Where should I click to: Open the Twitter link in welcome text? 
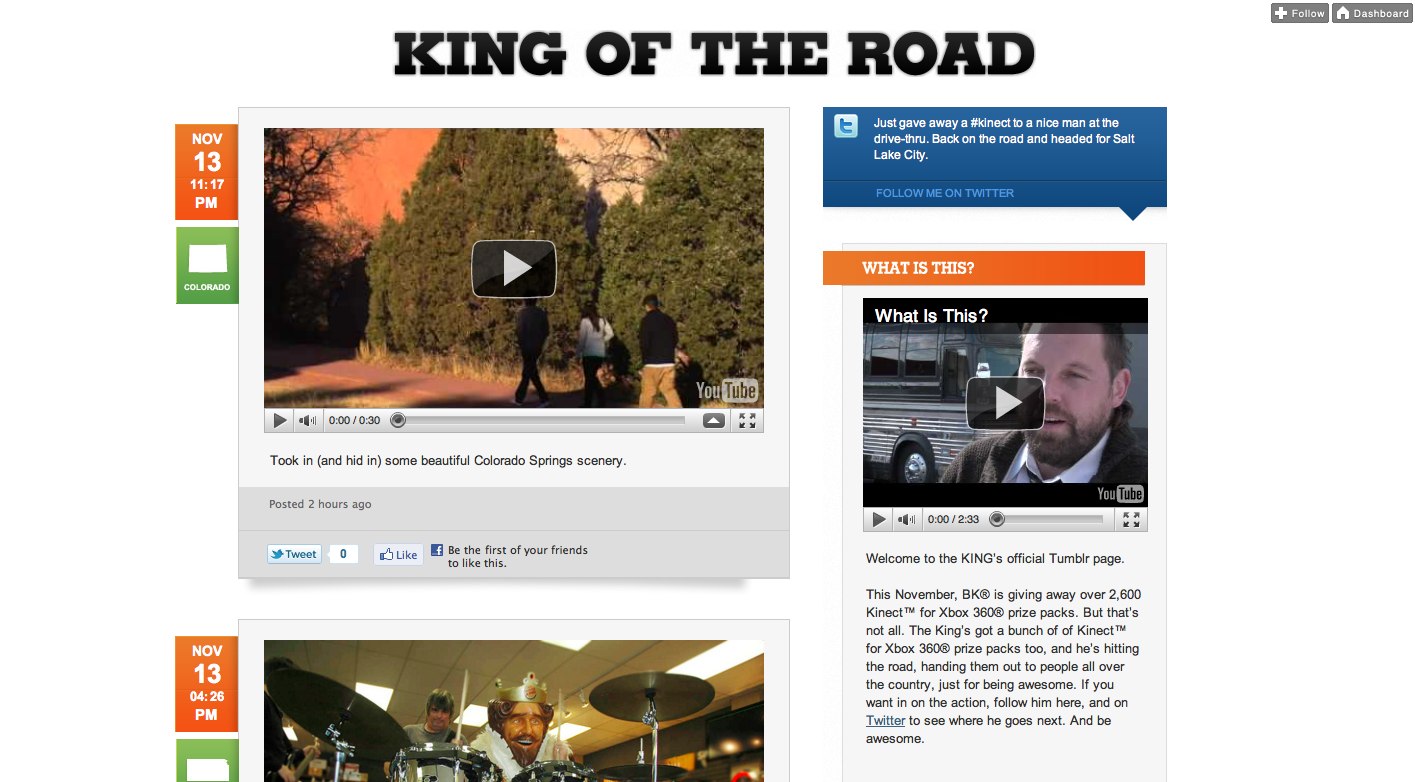(886, 720)
